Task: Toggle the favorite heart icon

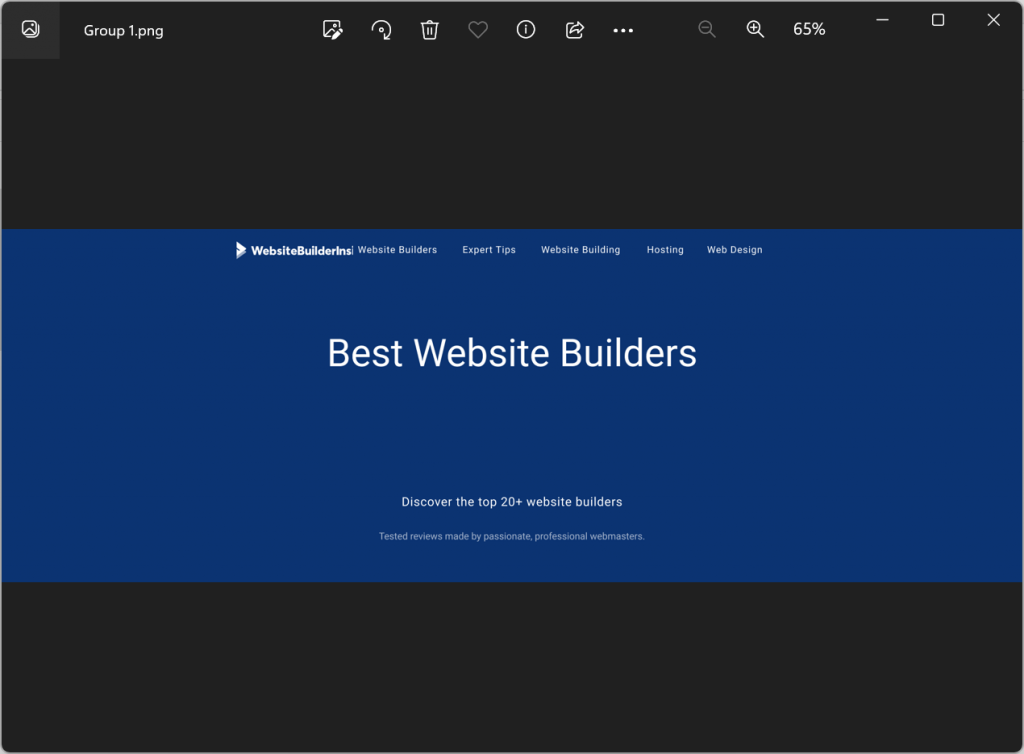Action: pos(478,30)
